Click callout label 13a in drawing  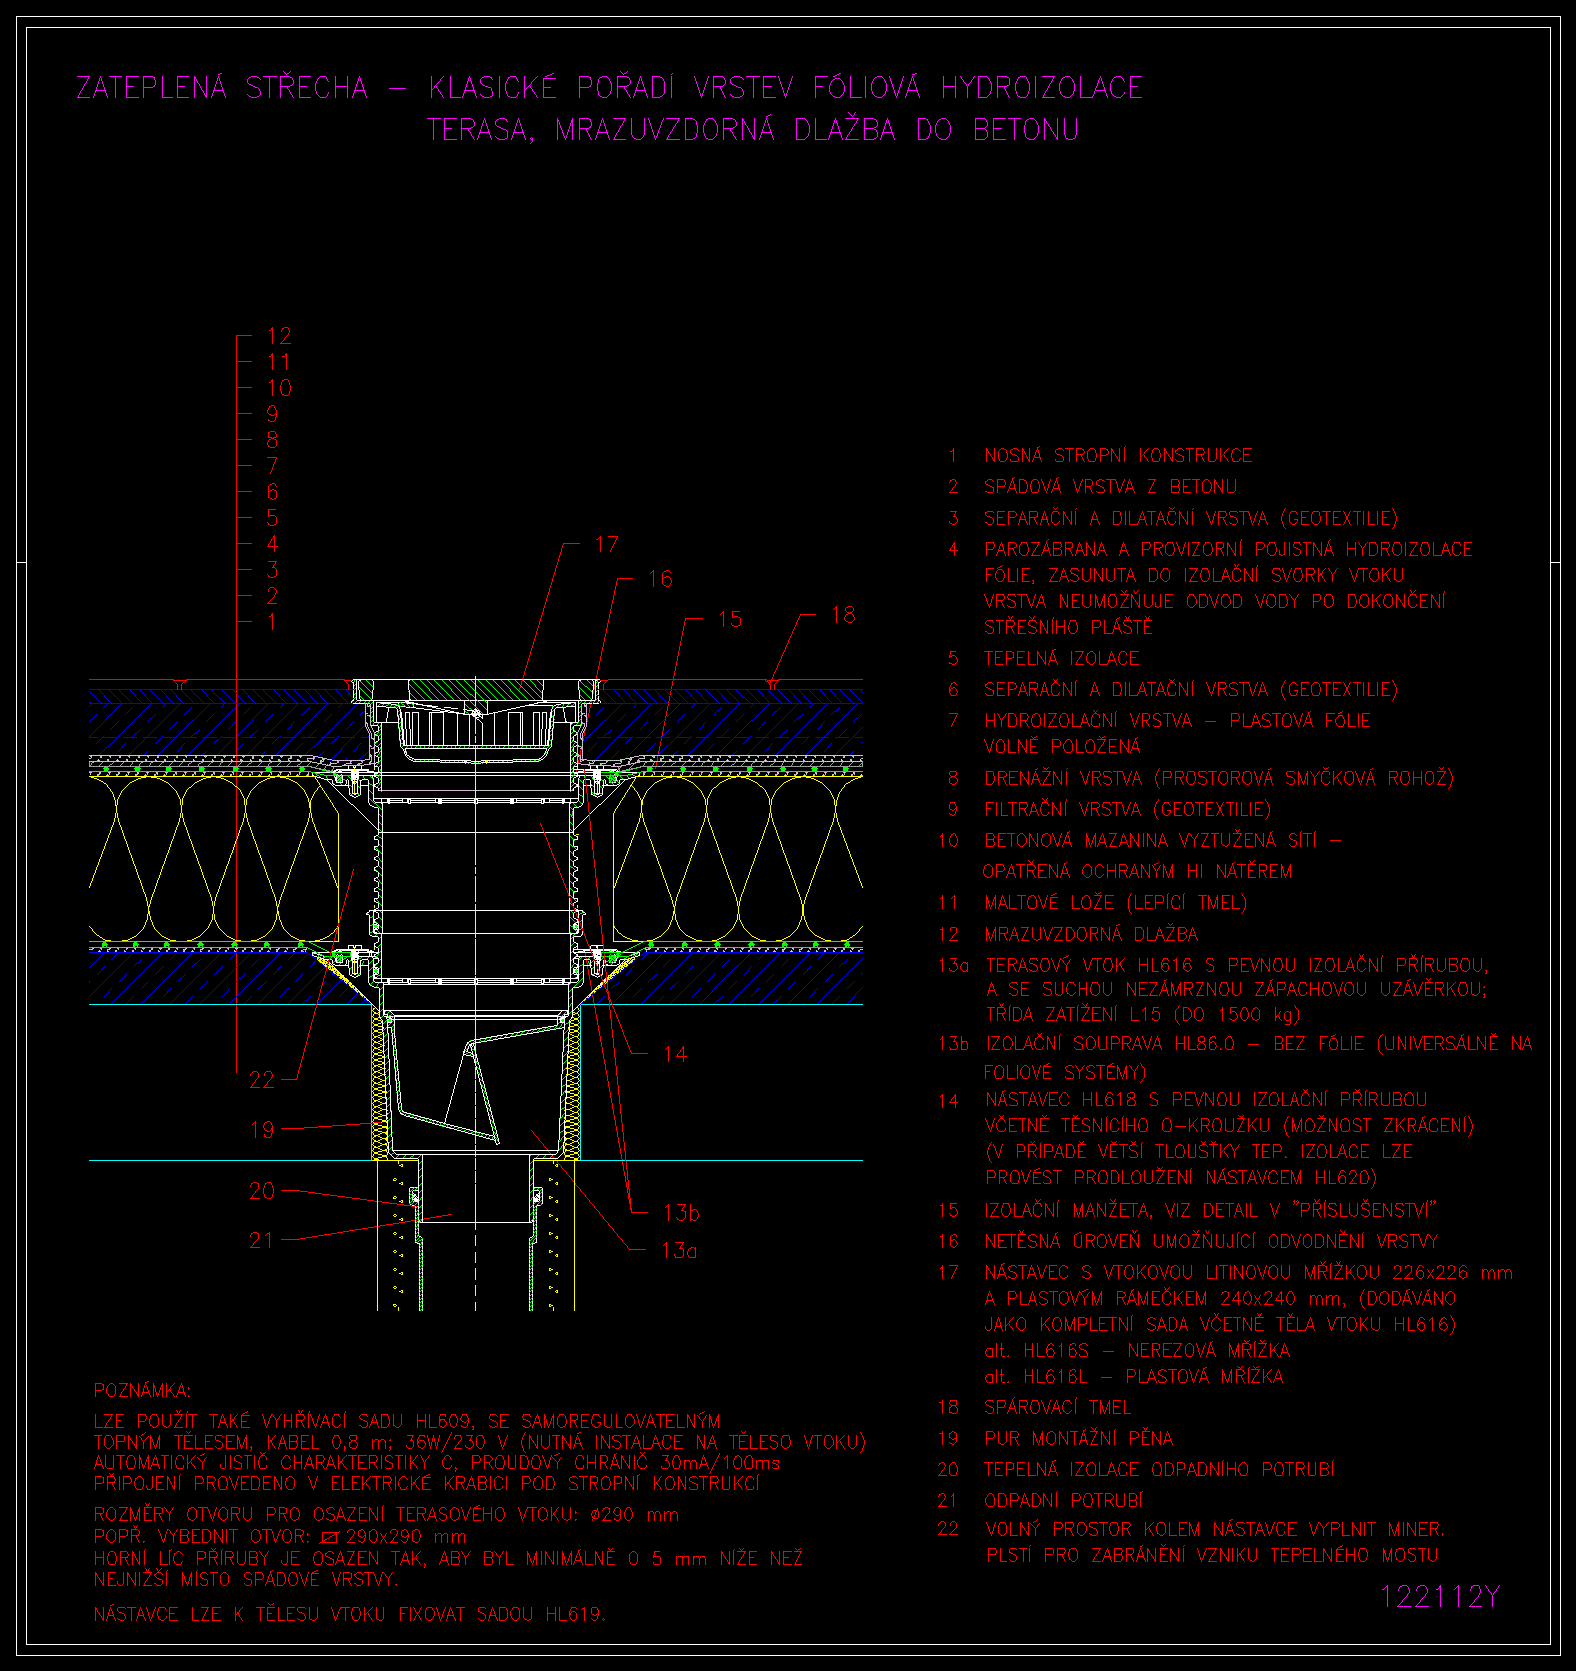(679, 1250)
